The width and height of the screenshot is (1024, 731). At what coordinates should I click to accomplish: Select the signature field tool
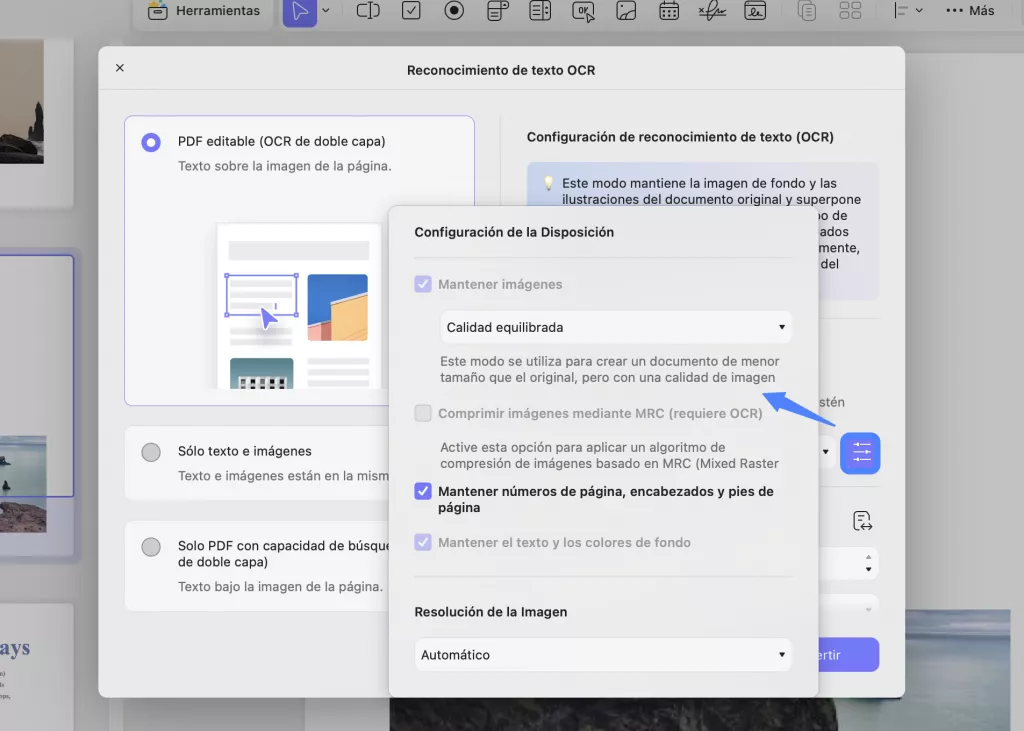712,10
